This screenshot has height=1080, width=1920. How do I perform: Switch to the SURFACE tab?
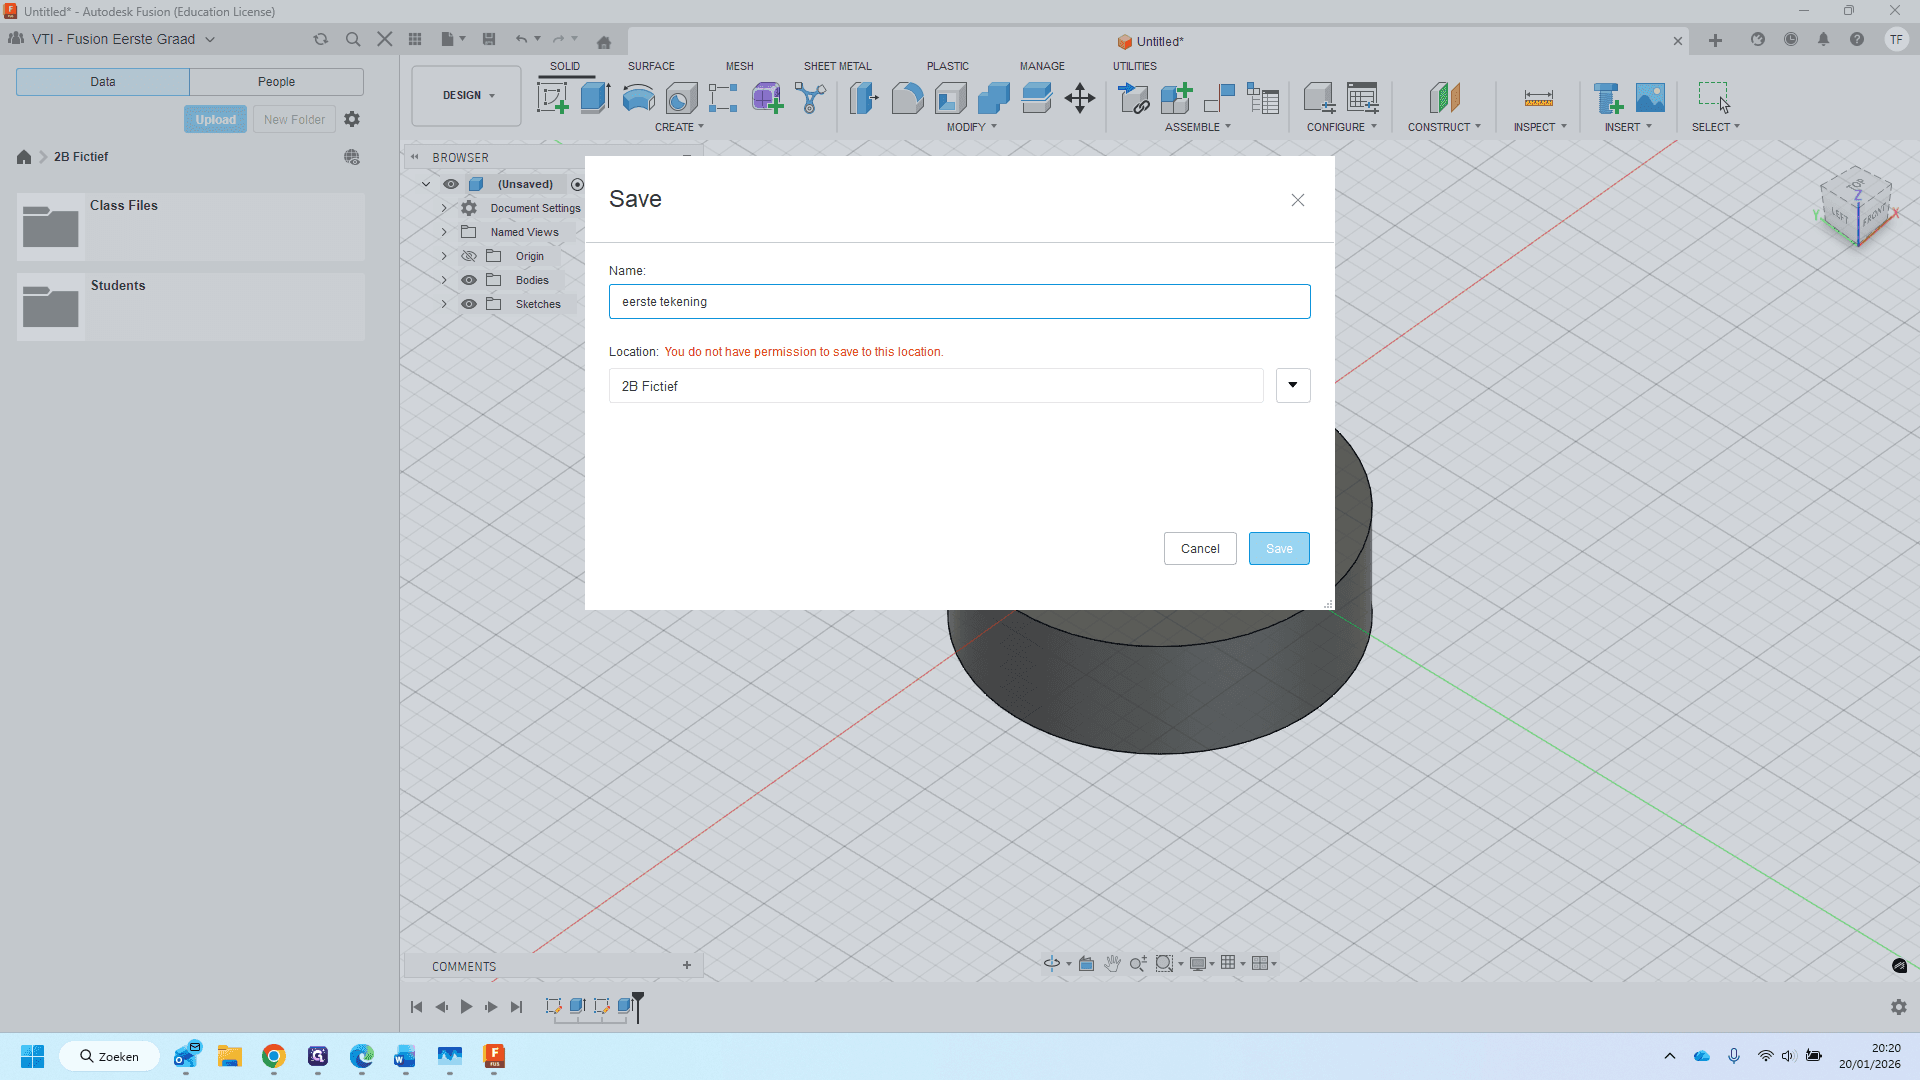651,66
